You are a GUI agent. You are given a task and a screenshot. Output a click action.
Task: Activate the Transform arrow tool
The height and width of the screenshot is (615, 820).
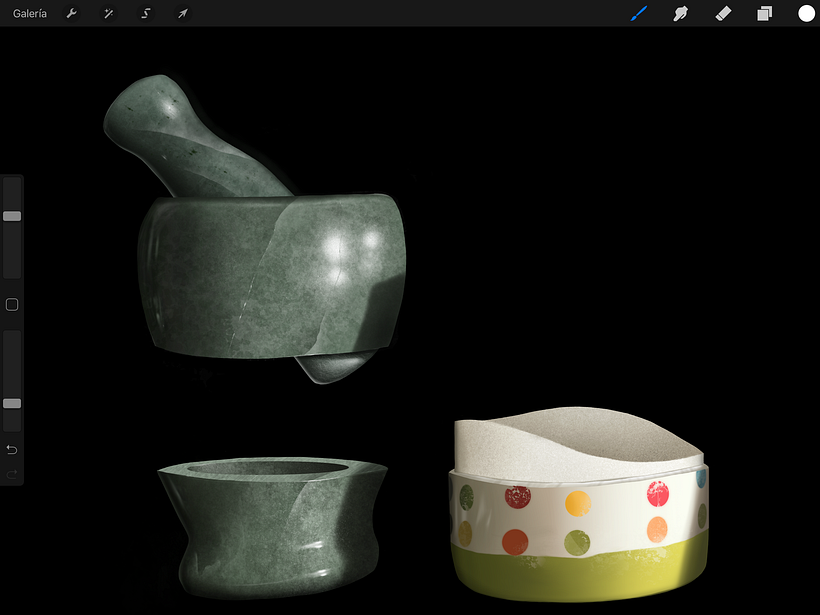pyautogui.click(x=182, y=14)
